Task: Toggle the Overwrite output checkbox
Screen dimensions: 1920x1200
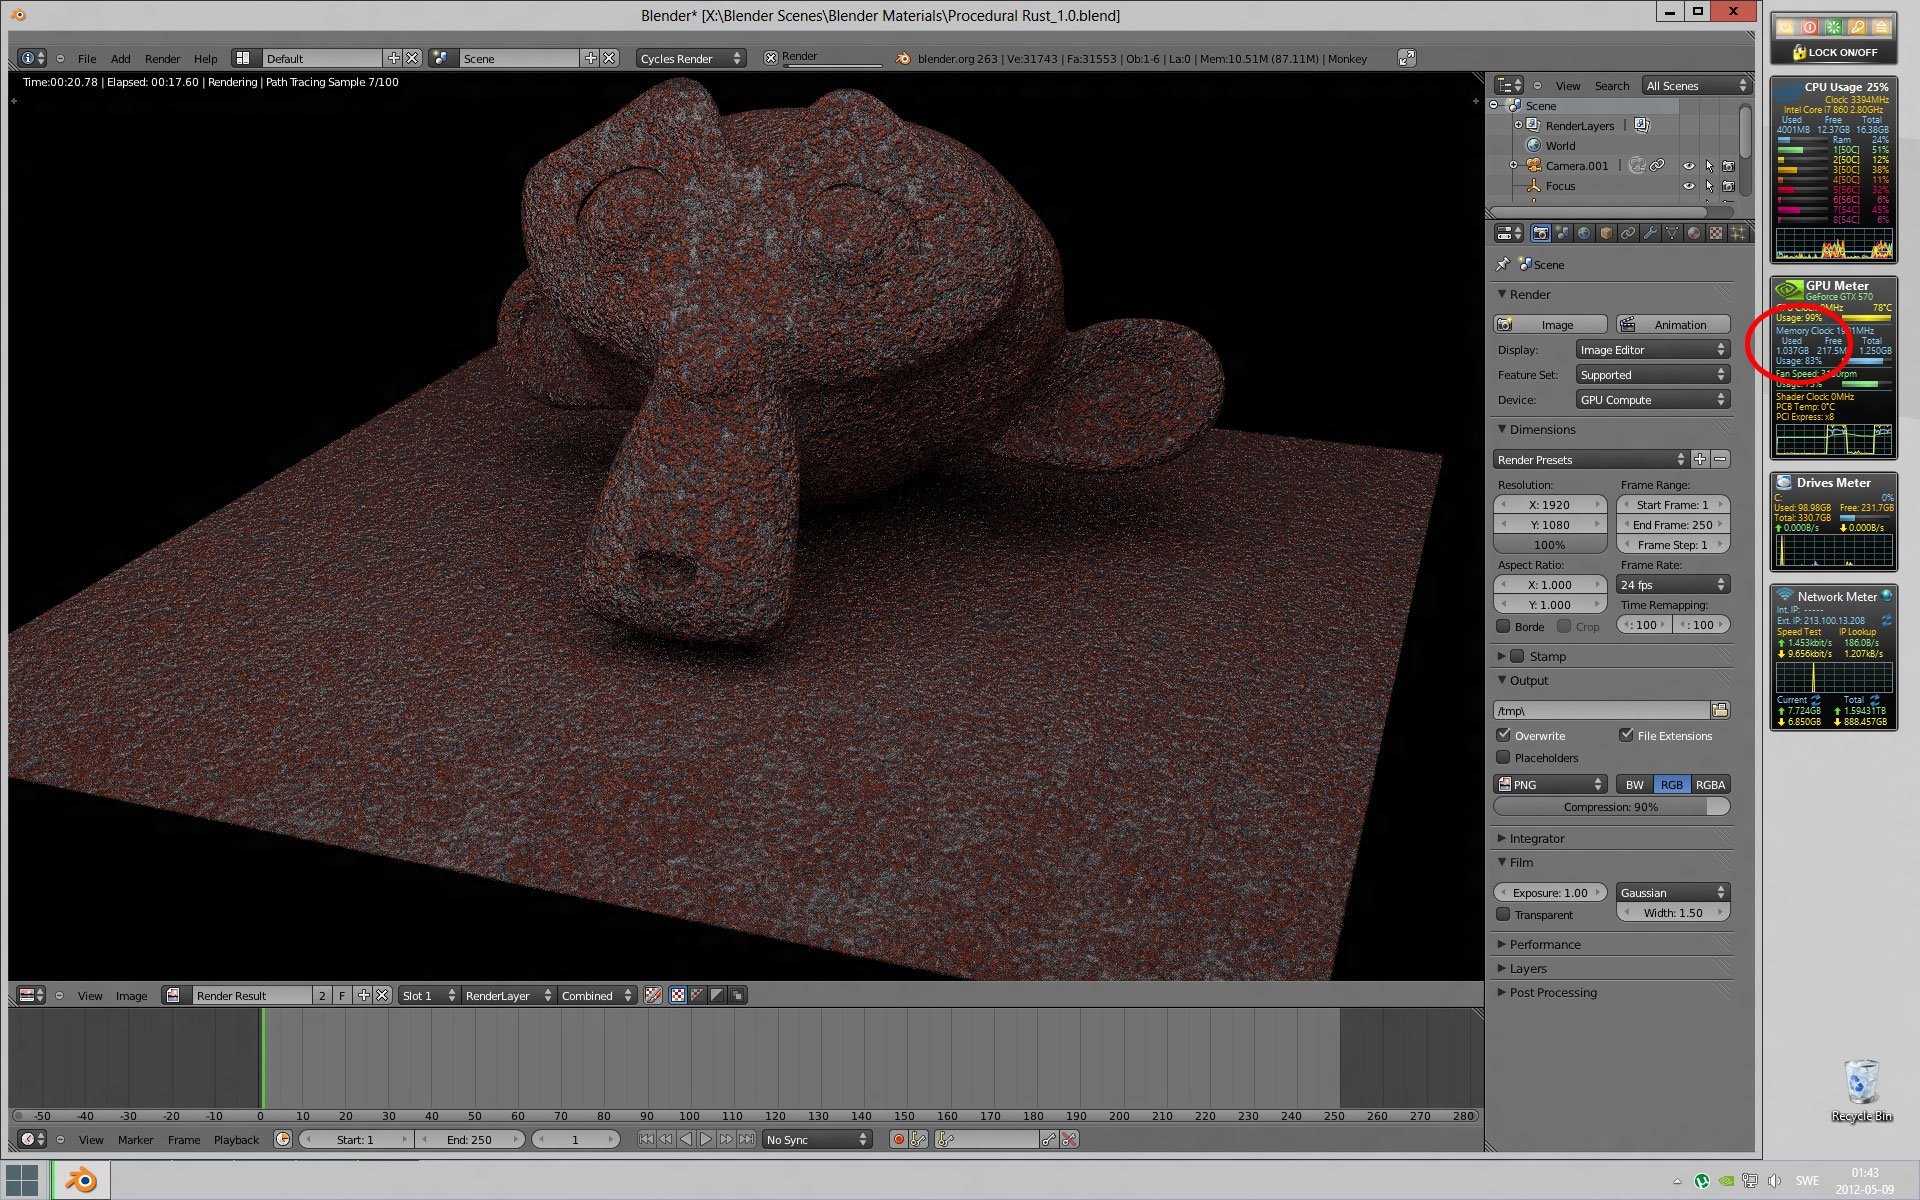Action: (1504, 733)
